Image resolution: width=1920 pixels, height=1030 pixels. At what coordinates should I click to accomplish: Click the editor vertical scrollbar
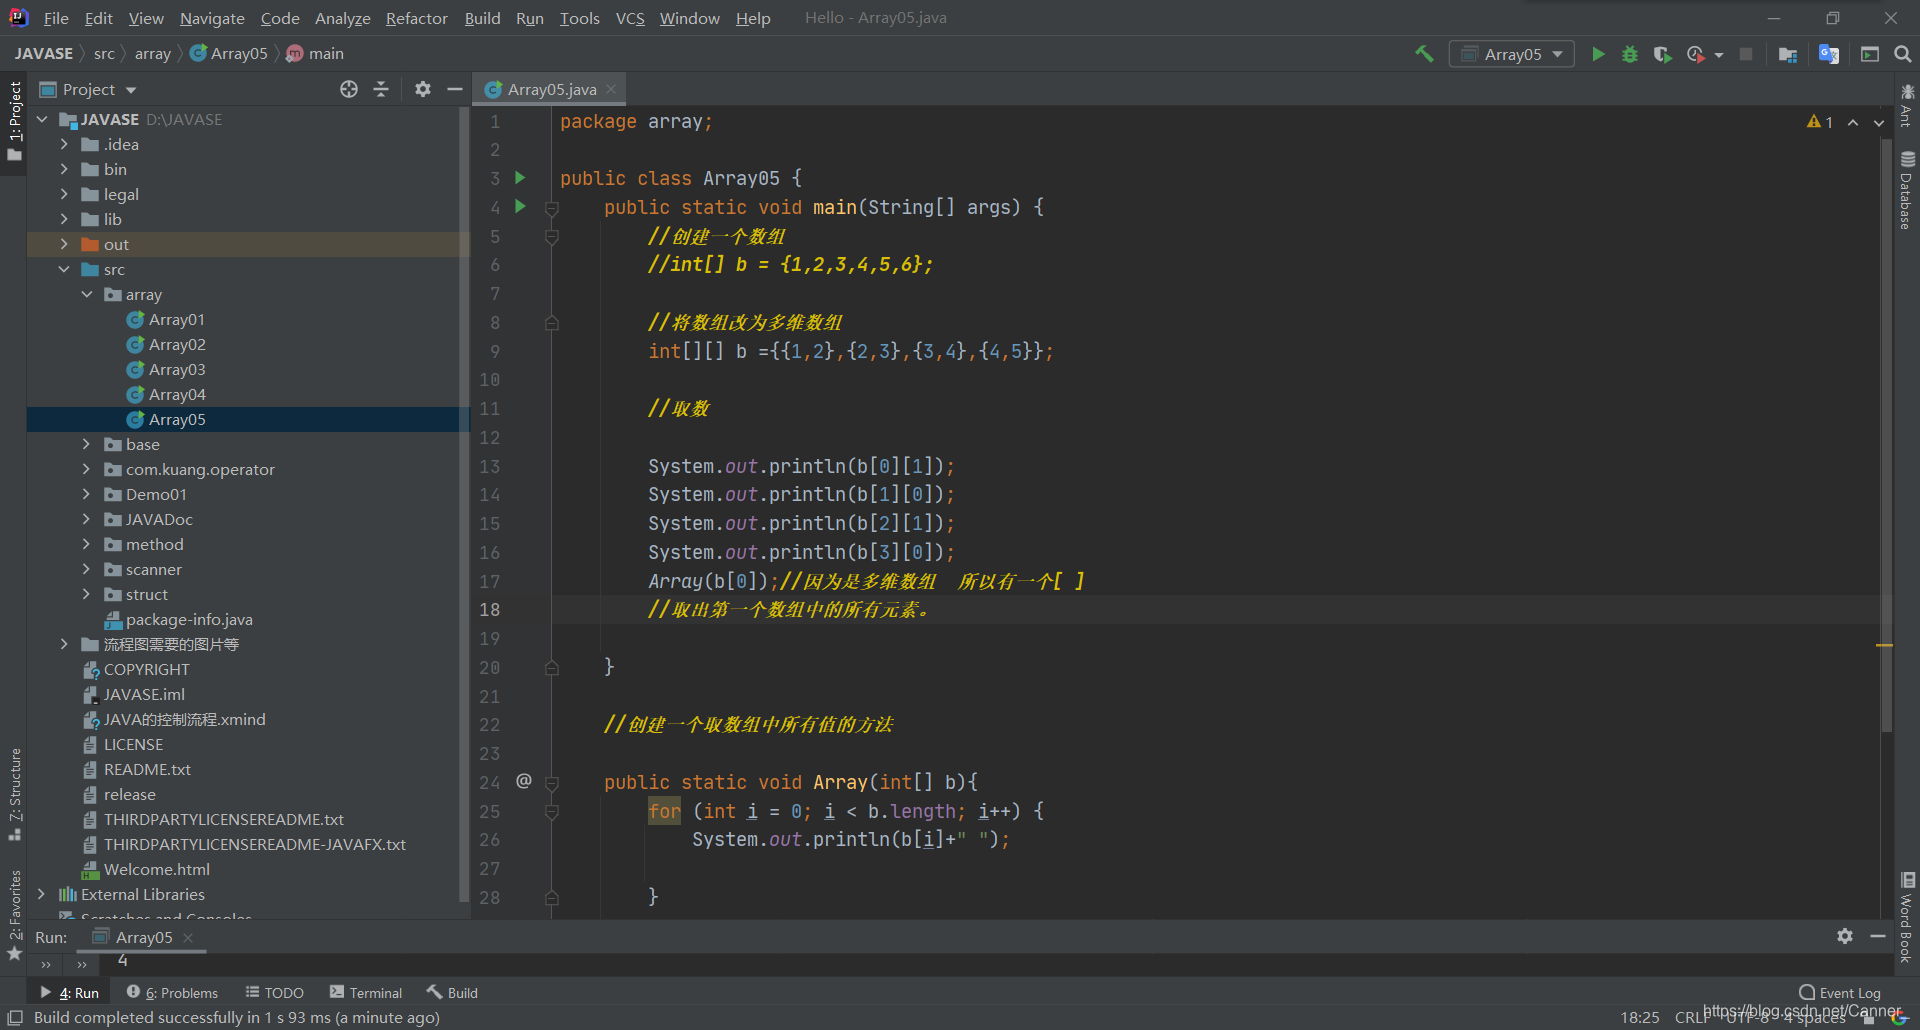(1886, 435)
